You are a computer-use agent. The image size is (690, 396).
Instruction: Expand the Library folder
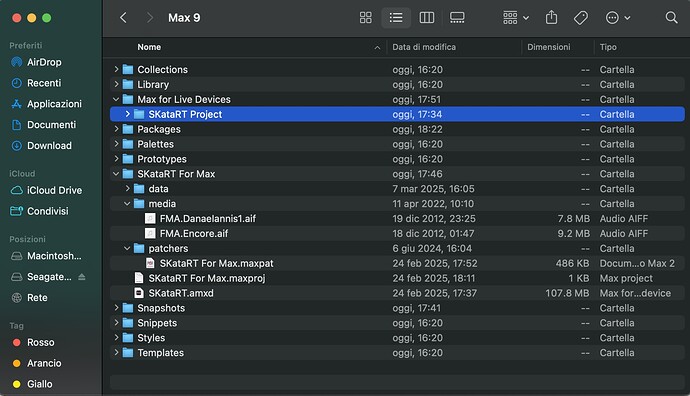point(116,84)
